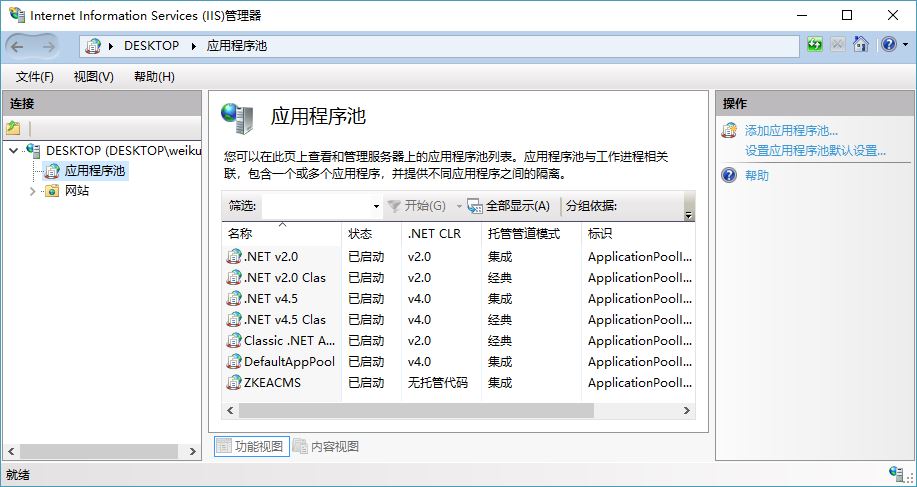Click the 添加应用程序池... action link
Viewport: 917px width, 487px height.
point(791,130)
